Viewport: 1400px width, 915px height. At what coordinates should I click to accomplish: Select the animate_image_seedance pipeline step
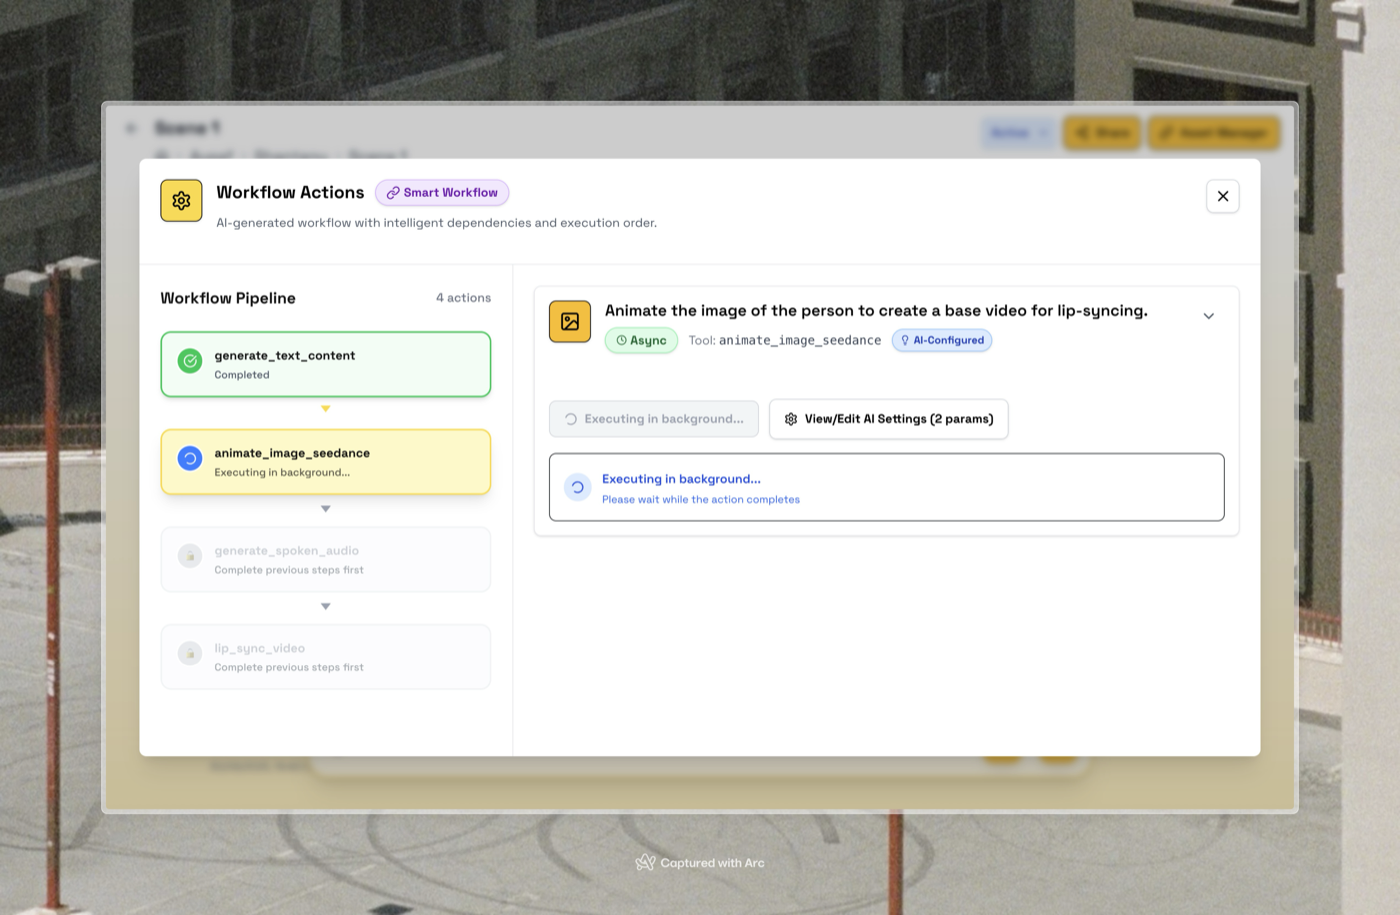[325, 462]
